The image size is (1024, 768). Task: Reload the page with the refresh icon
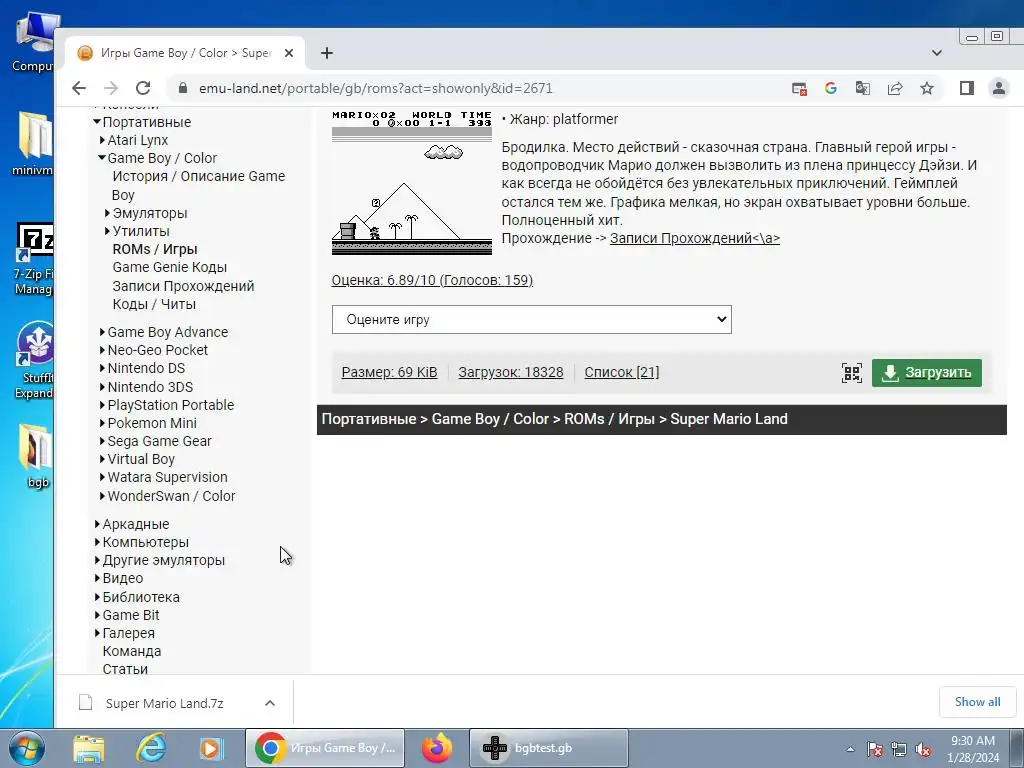point(143,88)
